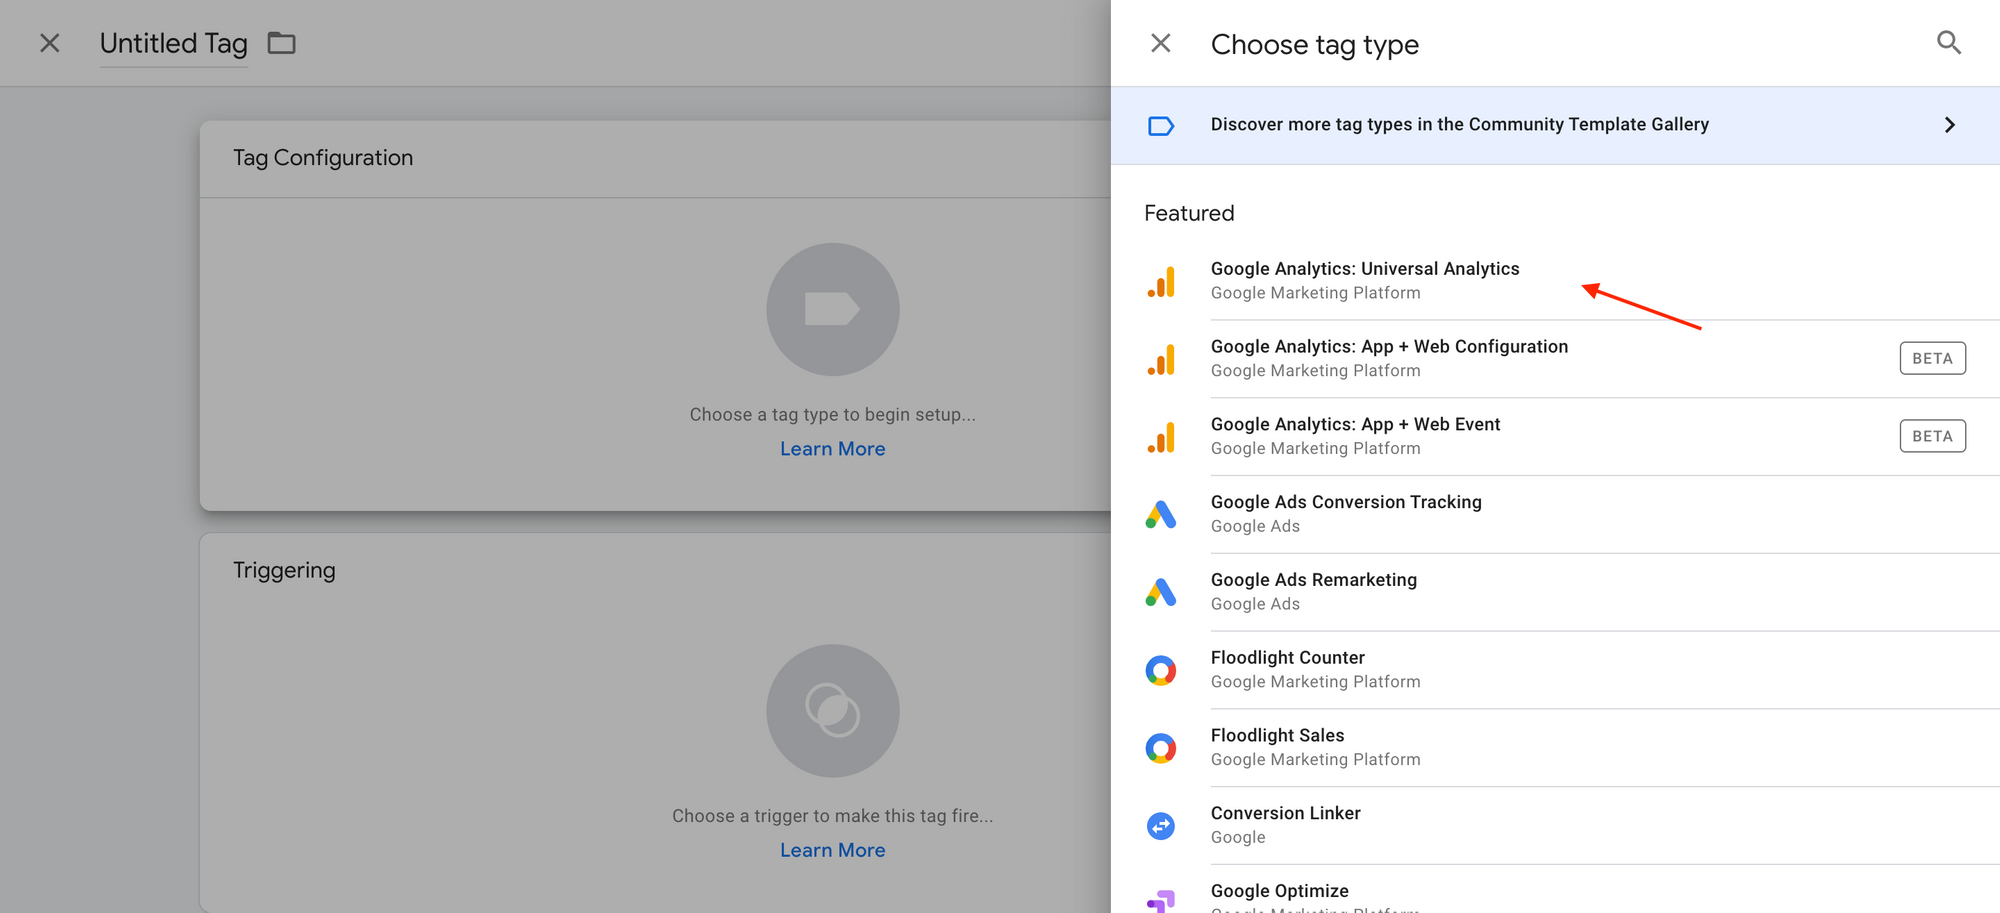Click trigger placeholder icon in Triggering

[x=833, y=711]
